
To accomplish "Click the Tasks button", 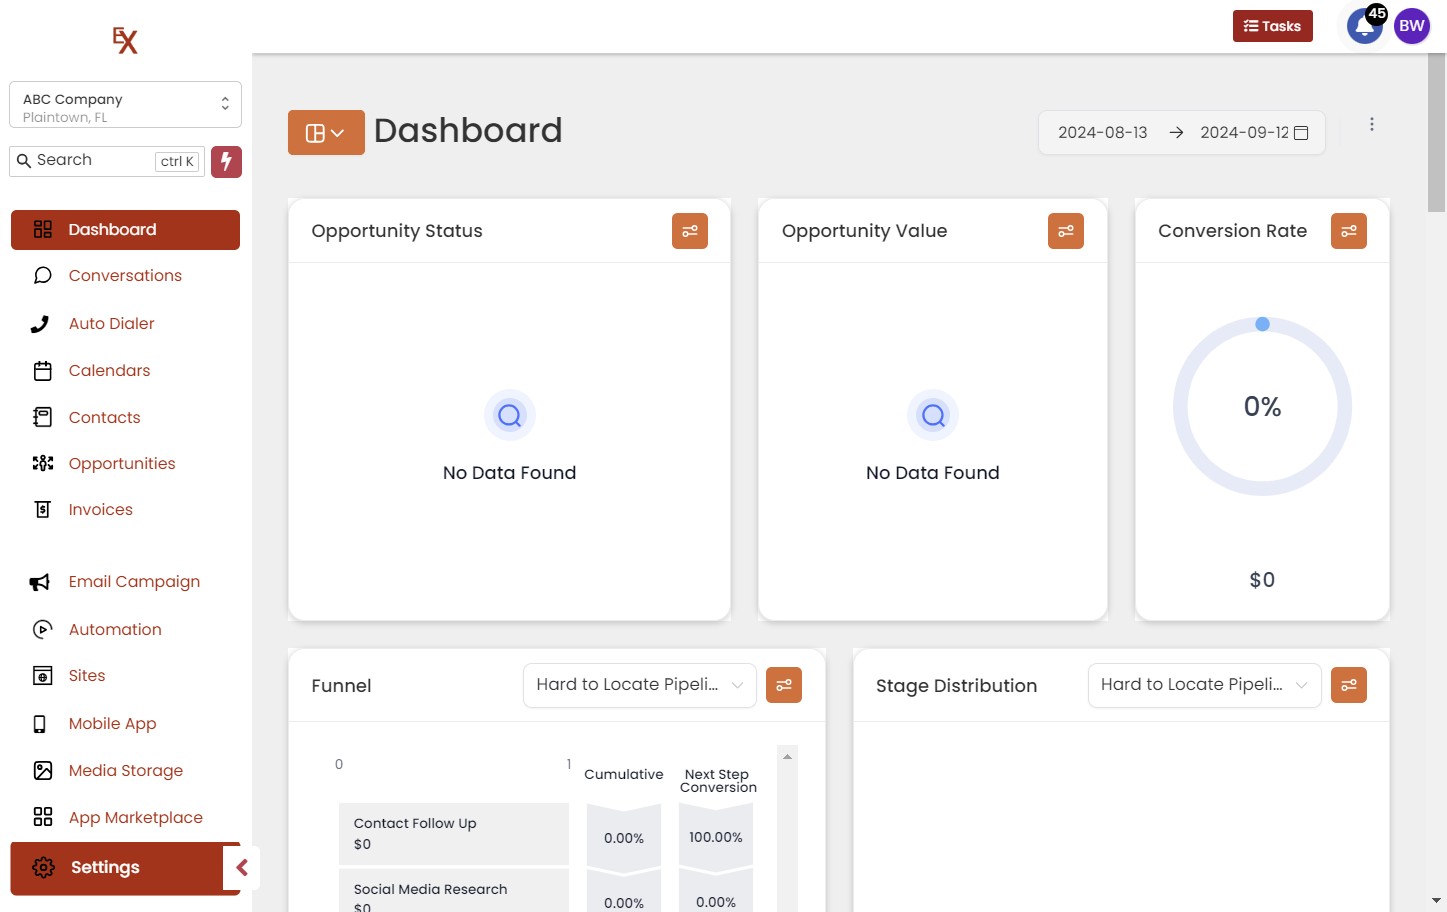I will tap(1272, 26).
